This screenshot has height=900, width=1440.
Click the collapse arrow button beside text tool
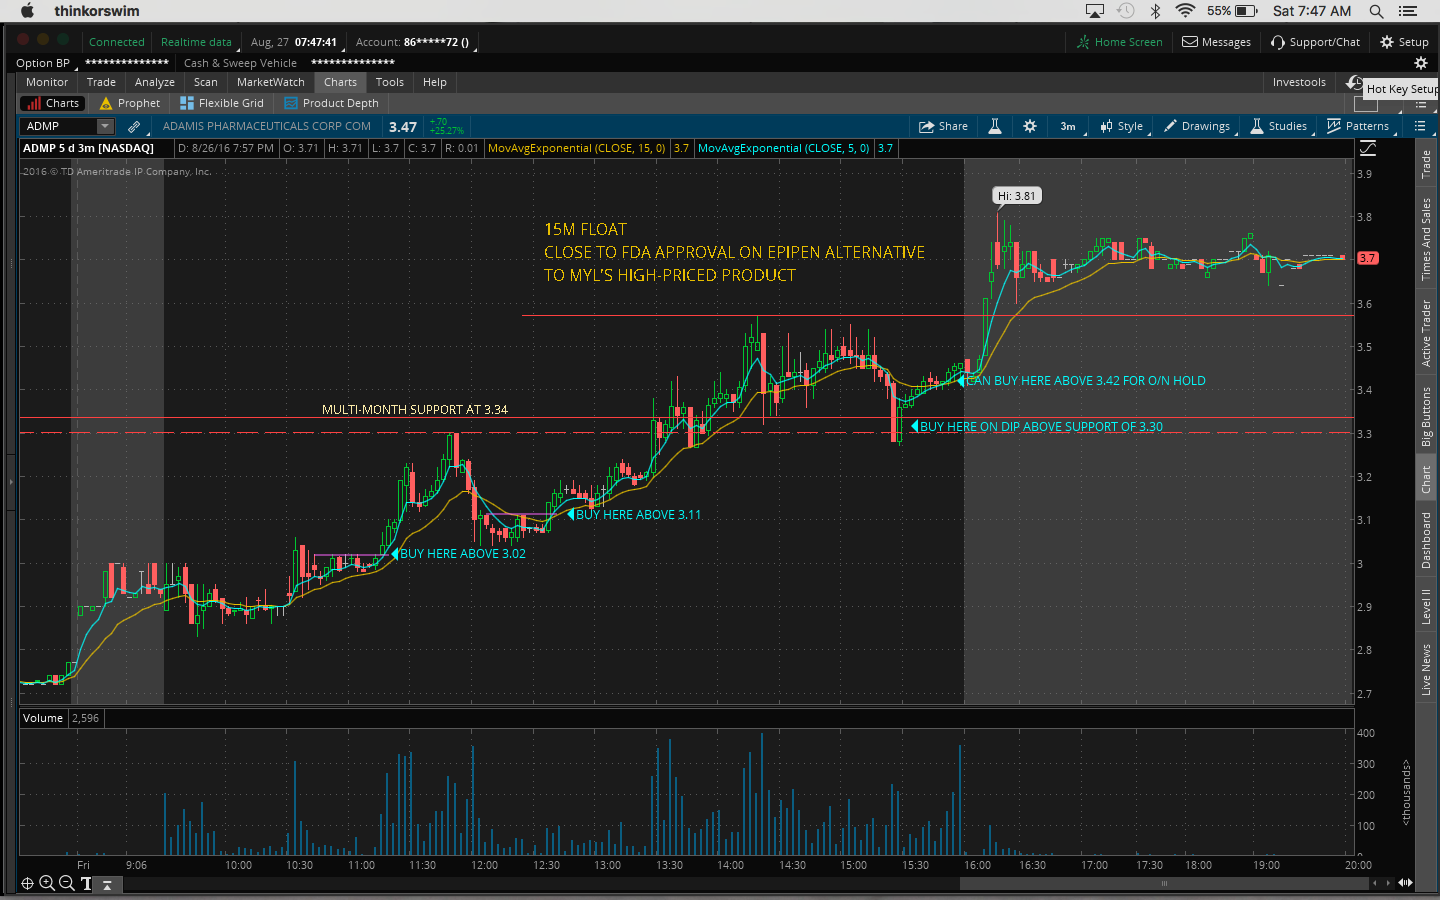tap(107, 884)
